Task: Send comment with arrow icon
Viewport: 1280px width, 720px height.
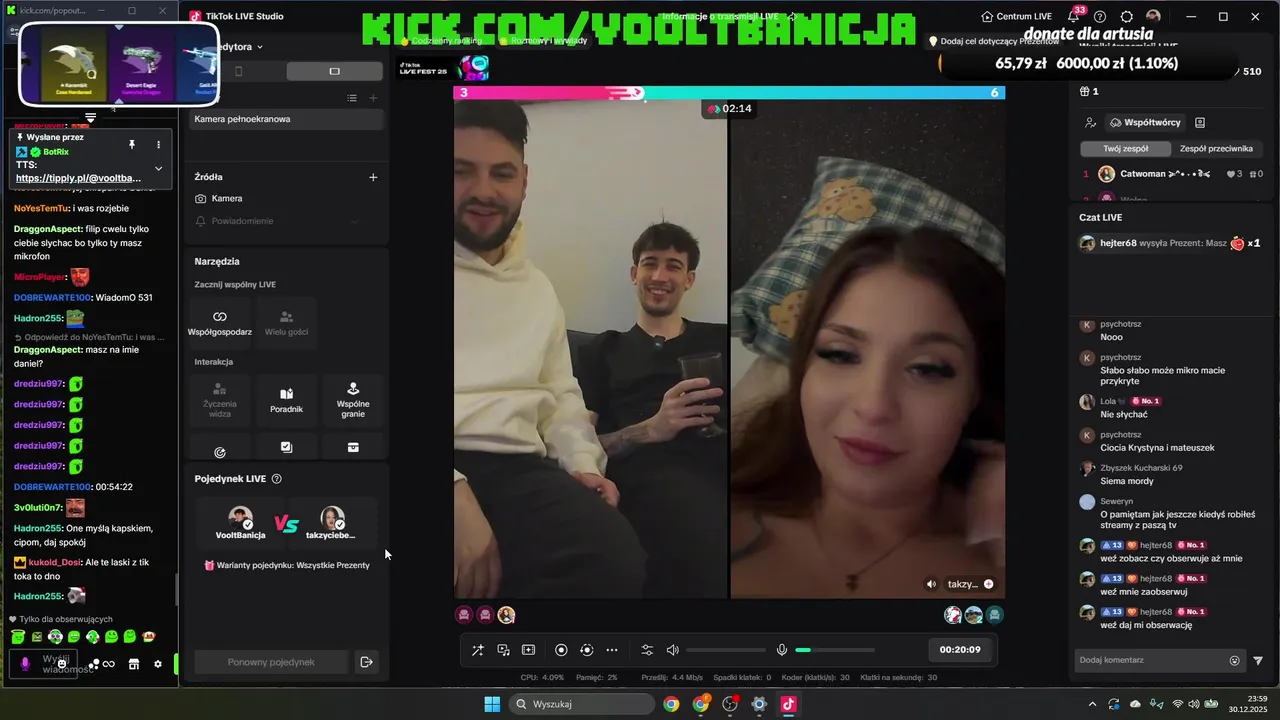Action: click(x=1258, y=660)
